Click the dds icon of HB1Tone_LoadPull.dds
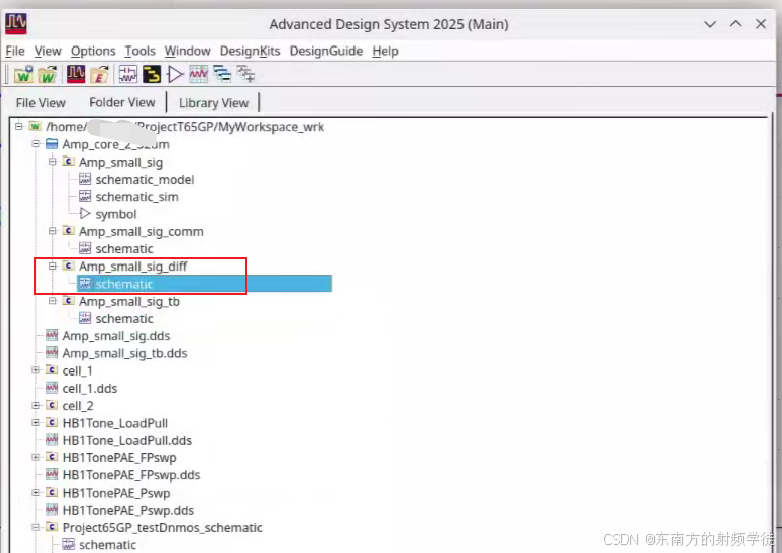The height and width of the screenshot is (553, 782). (x=52, y=440)
